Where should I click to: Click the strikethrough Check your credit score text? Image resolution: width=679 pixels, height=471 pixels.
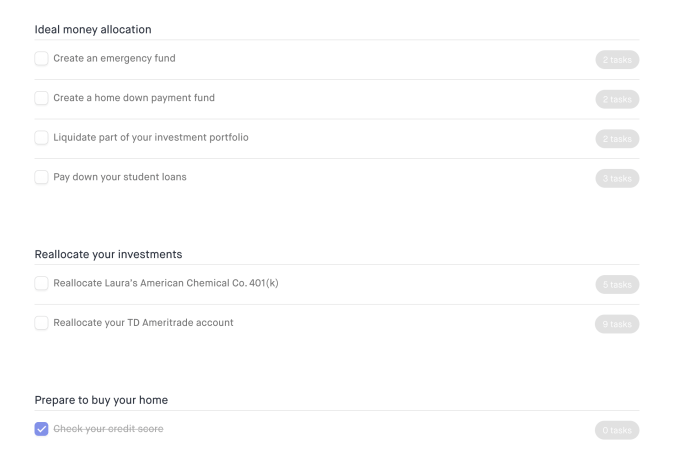tap(109, 429)
